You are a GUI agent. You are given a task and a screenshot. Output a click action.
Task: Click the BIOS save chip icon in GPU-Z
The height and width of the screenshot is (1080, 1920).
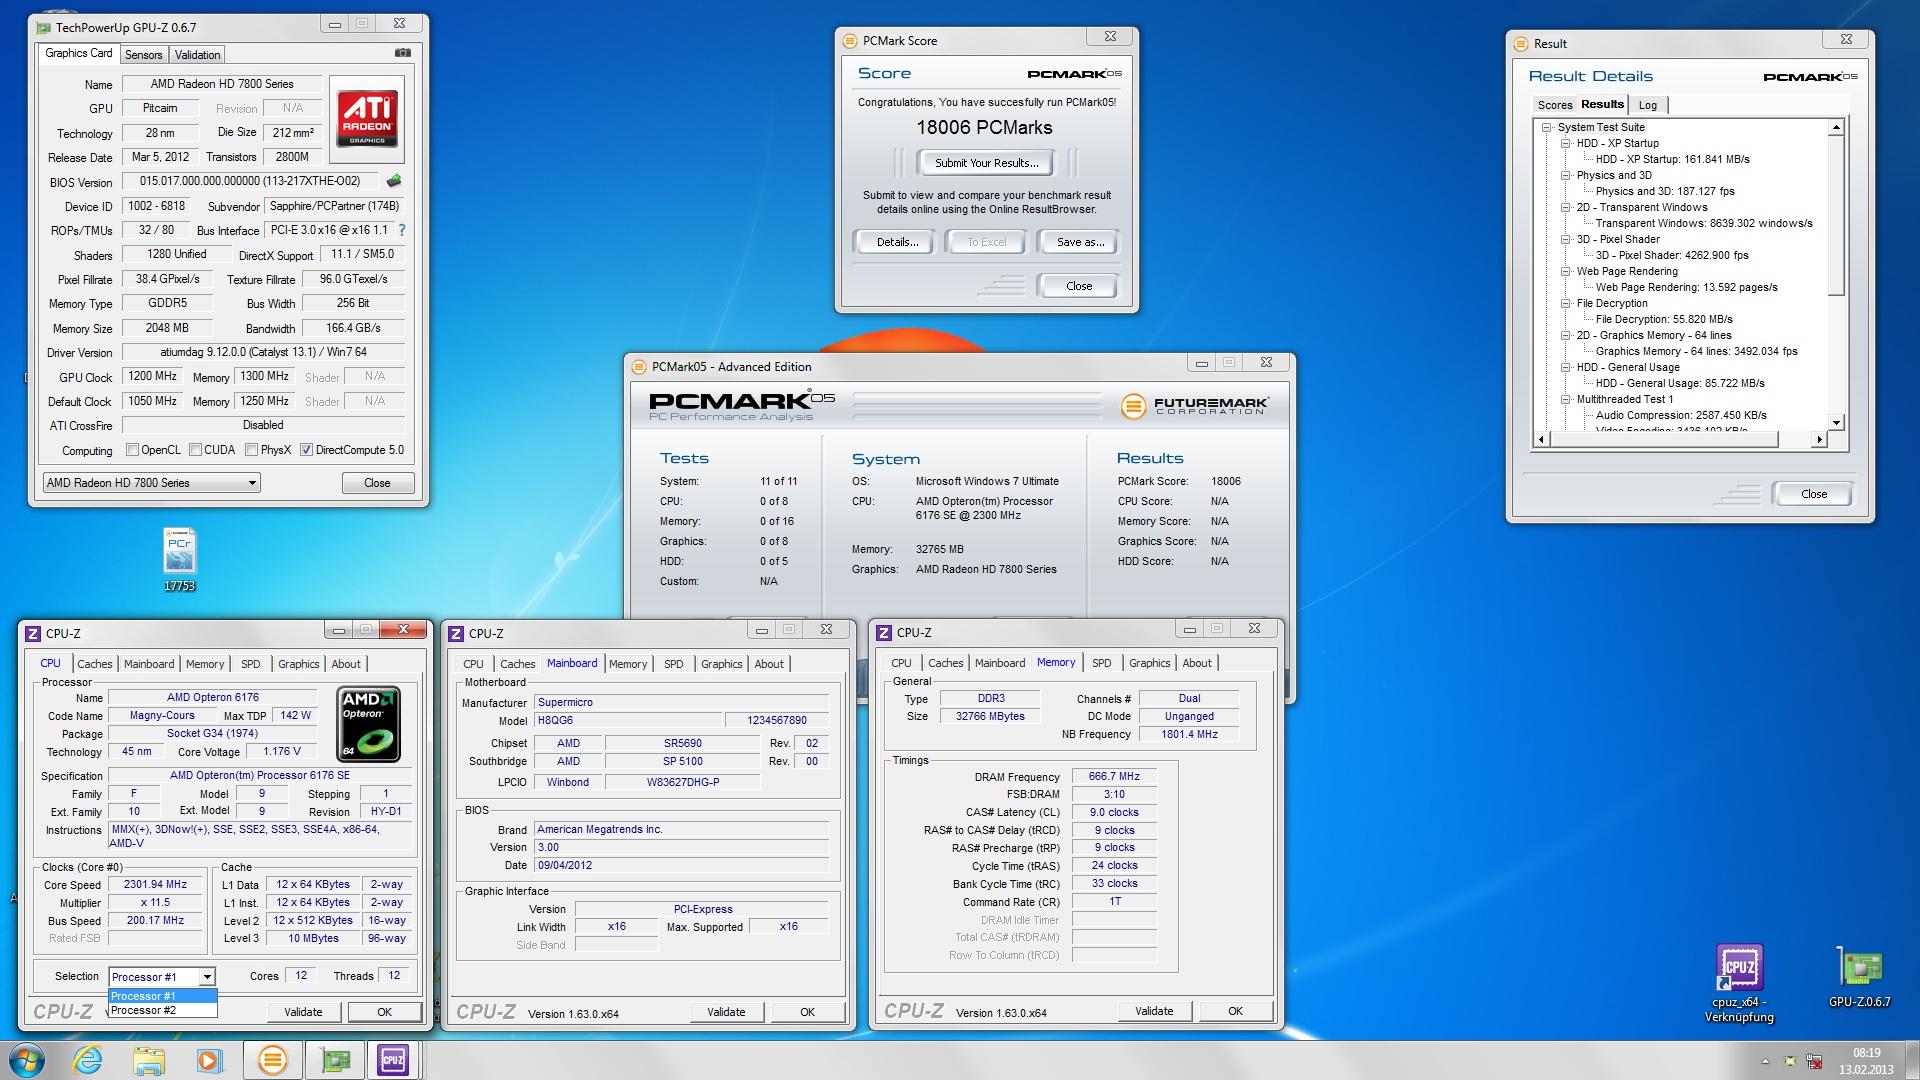394,181
